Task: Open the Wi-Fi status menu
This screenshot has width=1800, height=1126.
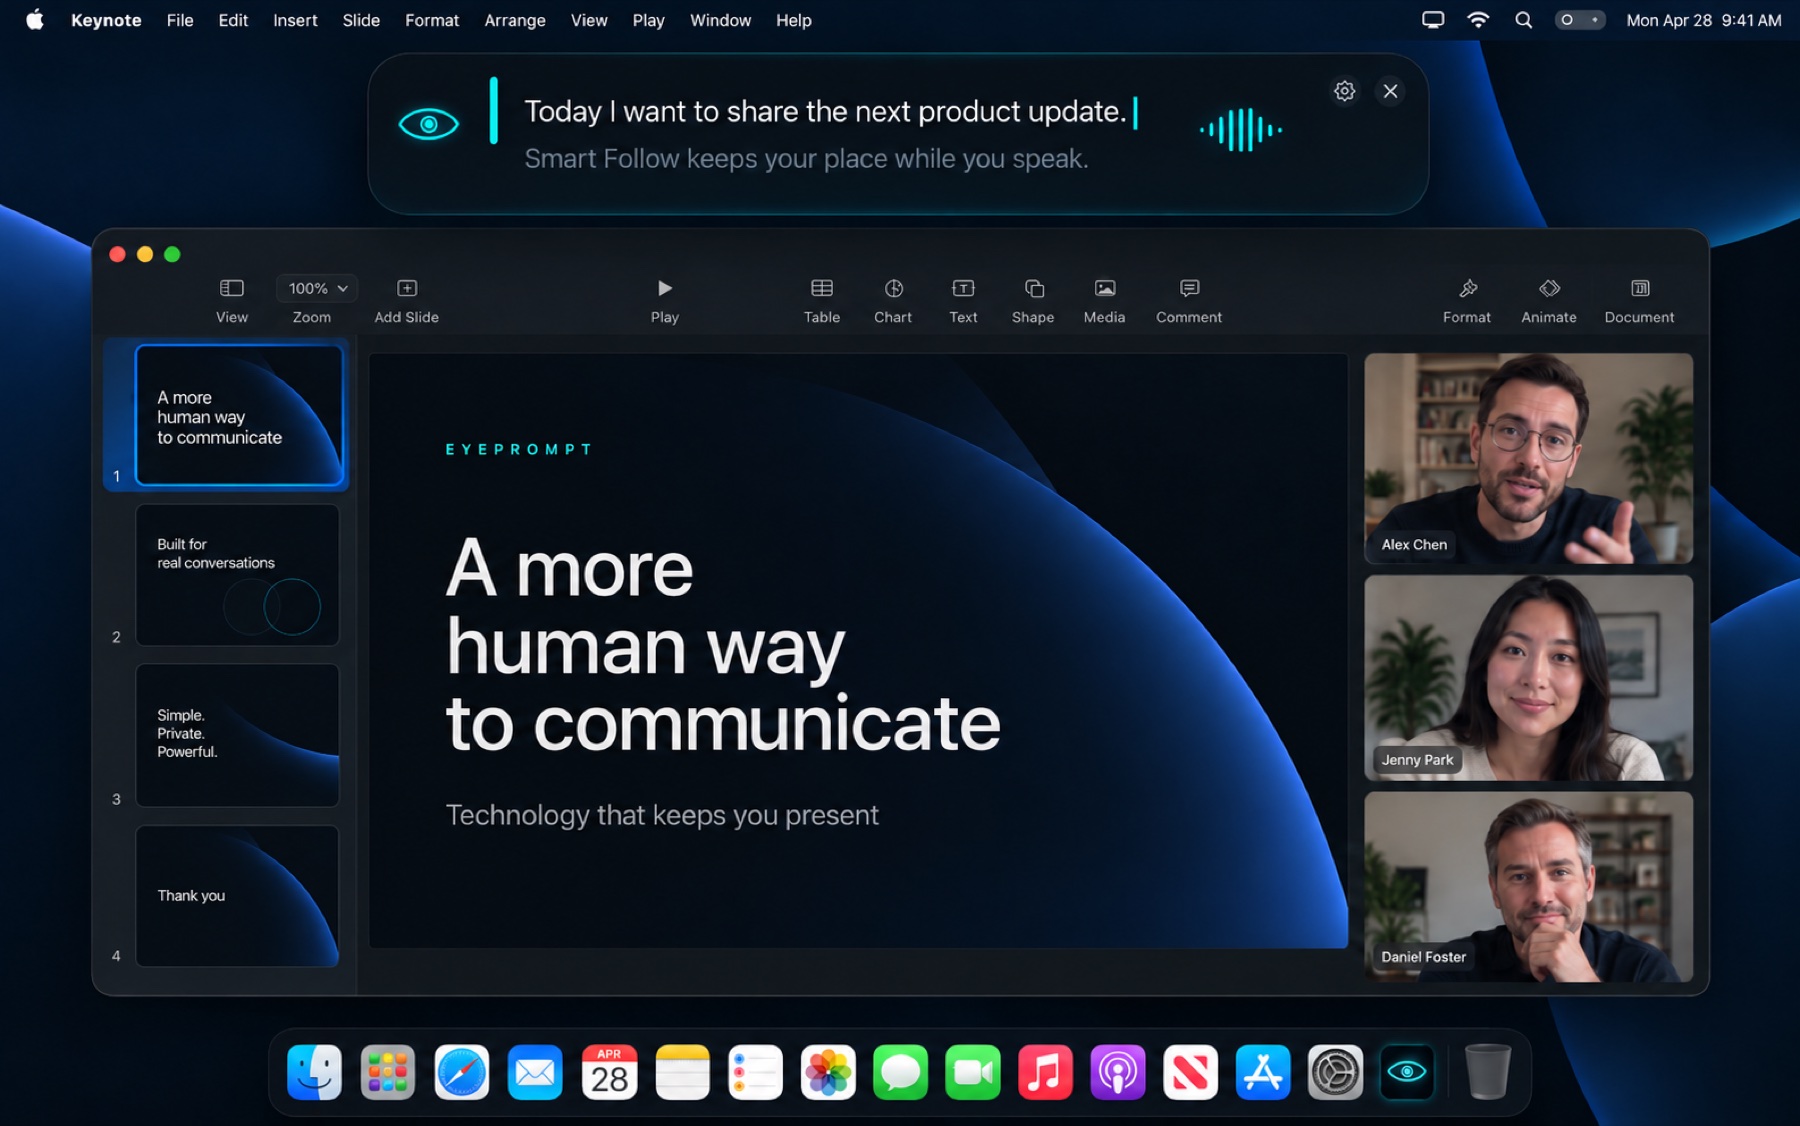Action: point(1478,20)
